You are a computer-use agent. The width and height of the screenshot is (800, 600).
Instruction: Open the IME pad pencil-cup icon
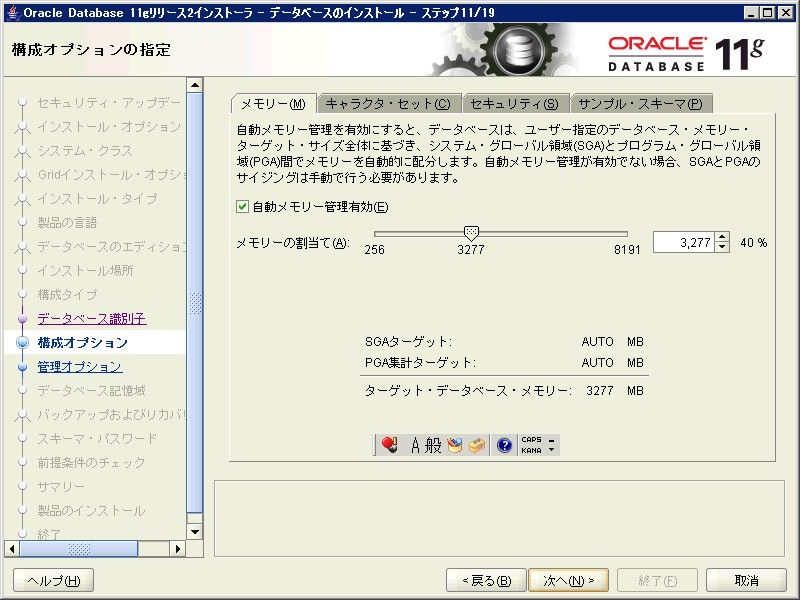click(455, 445)
